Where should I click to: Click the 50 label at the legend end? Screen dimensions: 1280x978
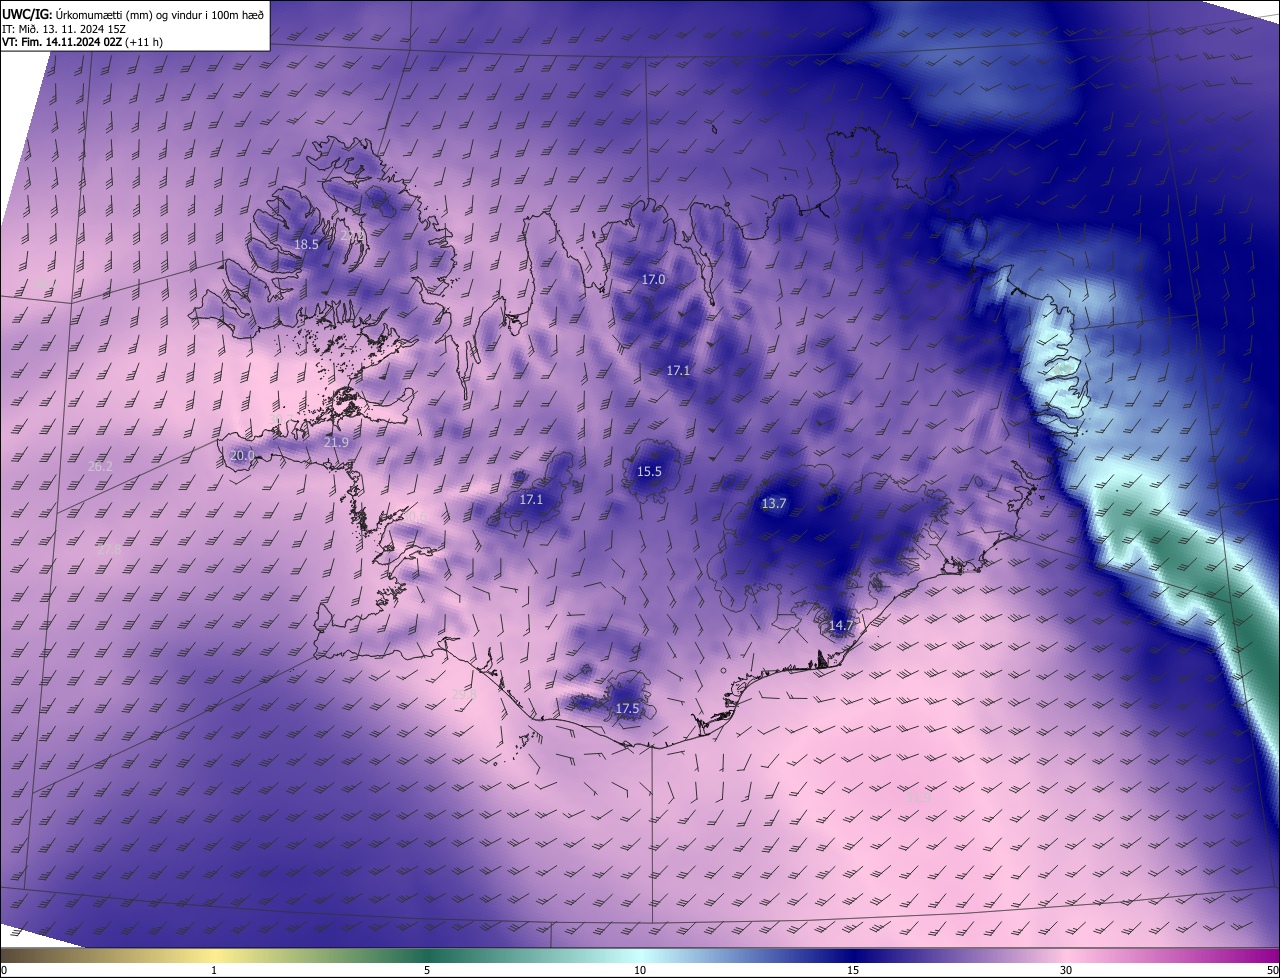[1272, 970]
